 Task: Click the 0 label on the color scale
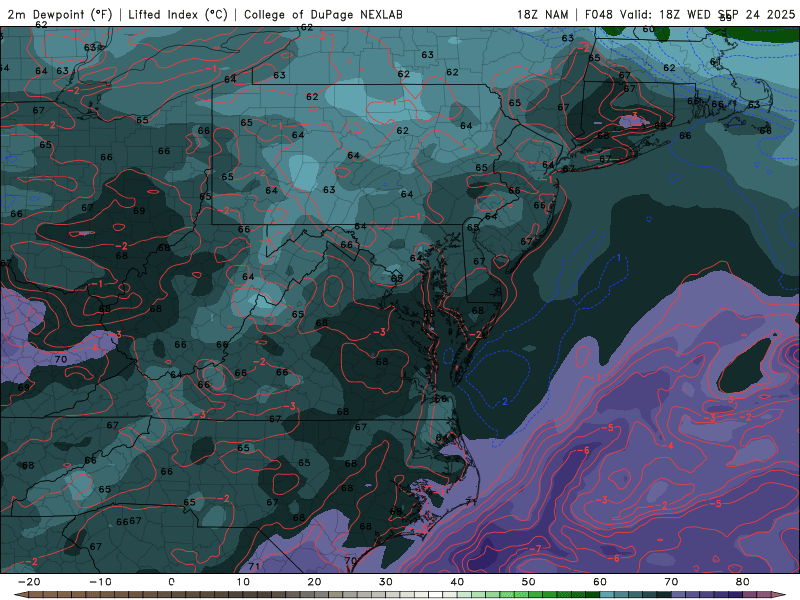point(171,582)
